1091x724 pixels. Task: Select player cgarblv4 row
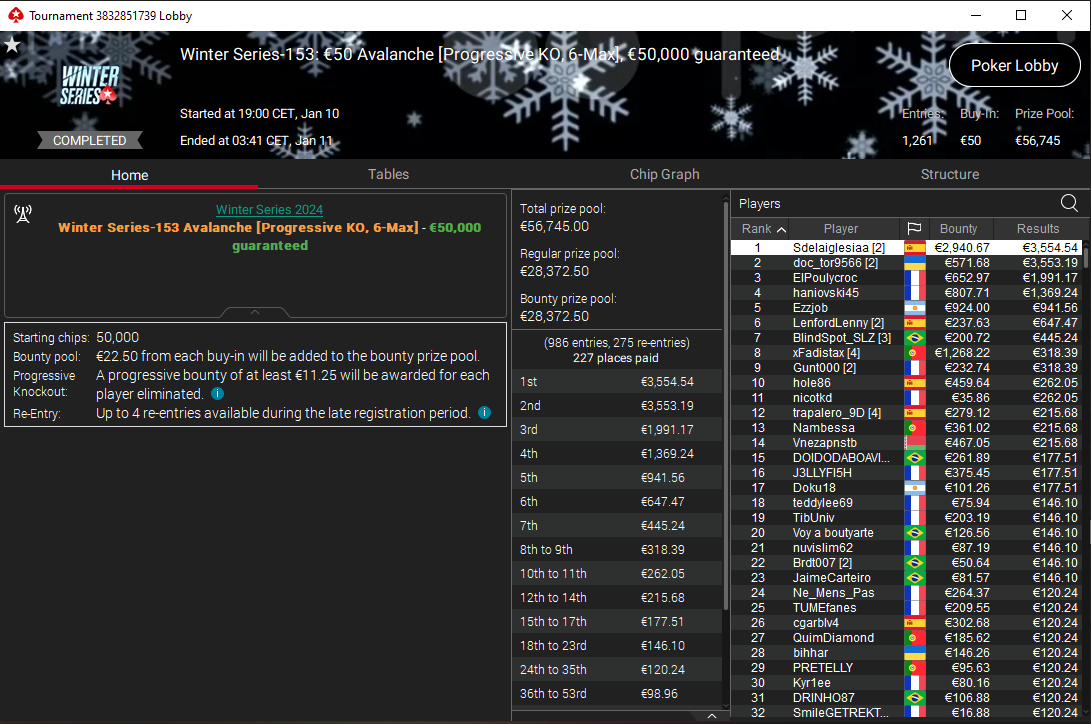point(907,622)
